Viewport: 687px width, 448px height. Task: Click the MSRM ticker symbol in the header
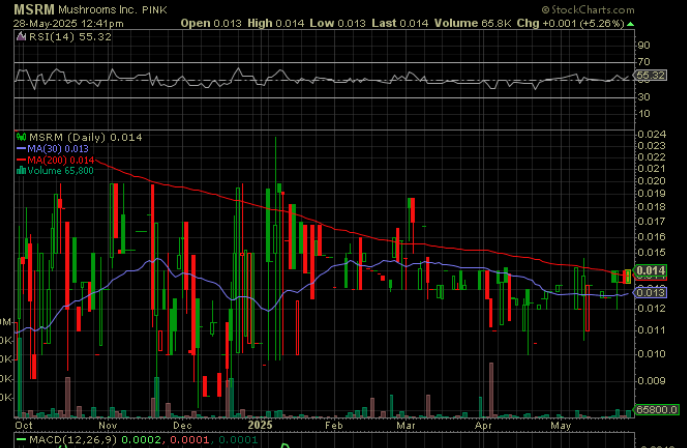(x=34, y=9)
